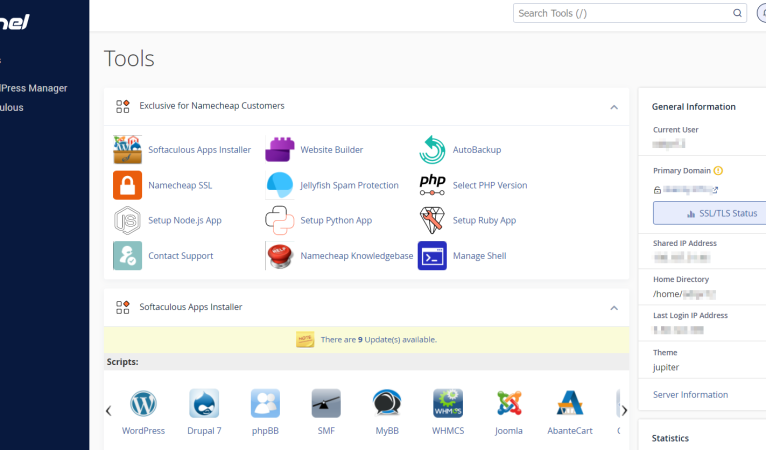The image size is (766, 450).
Task: Open the AutoBackup circular arrow icon
Action: [432, 150]
